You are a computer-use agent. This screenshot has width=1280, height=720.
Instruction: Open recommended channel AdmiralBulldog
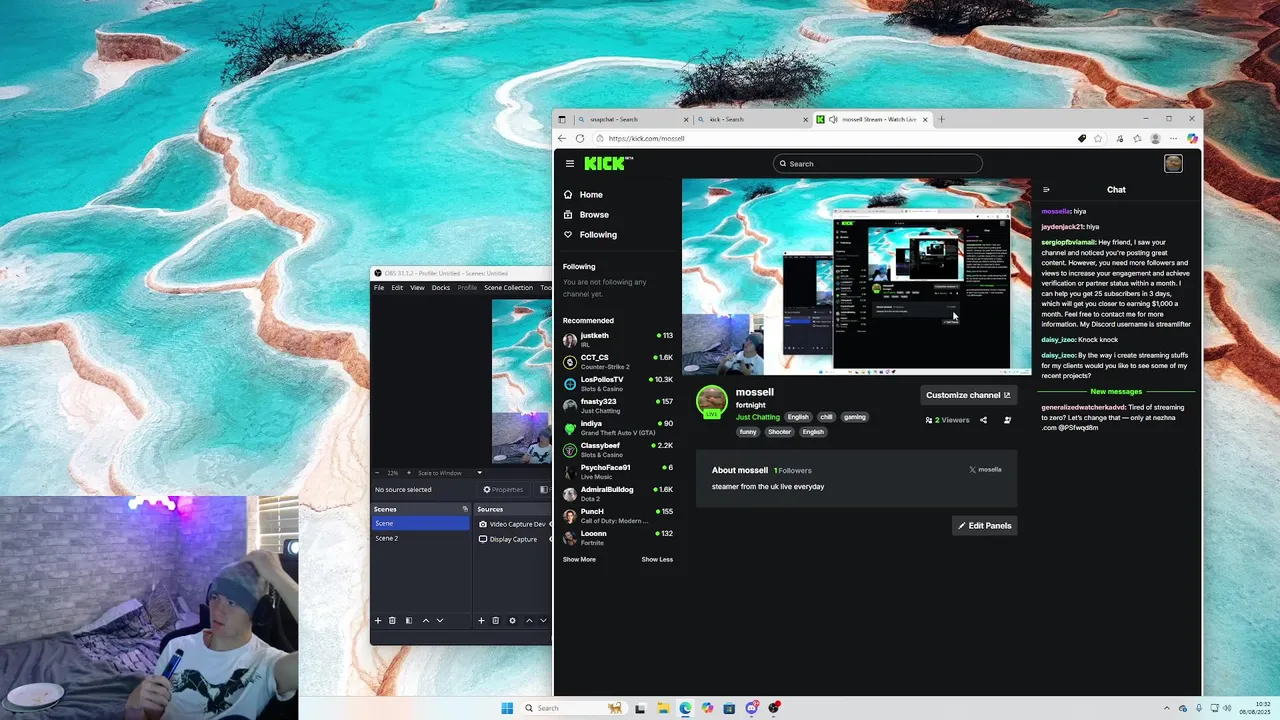[617, 494]
